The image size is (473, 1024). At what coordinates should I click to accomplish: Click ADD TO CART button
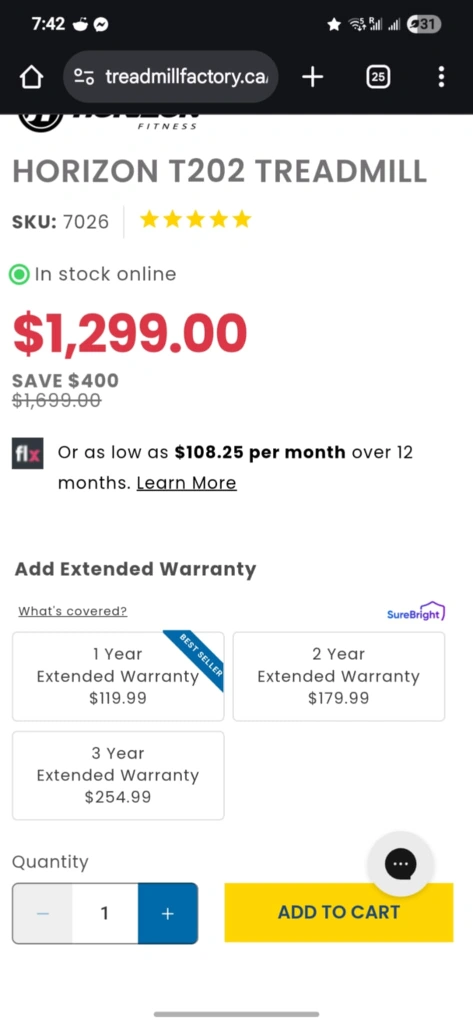(338, 912)
